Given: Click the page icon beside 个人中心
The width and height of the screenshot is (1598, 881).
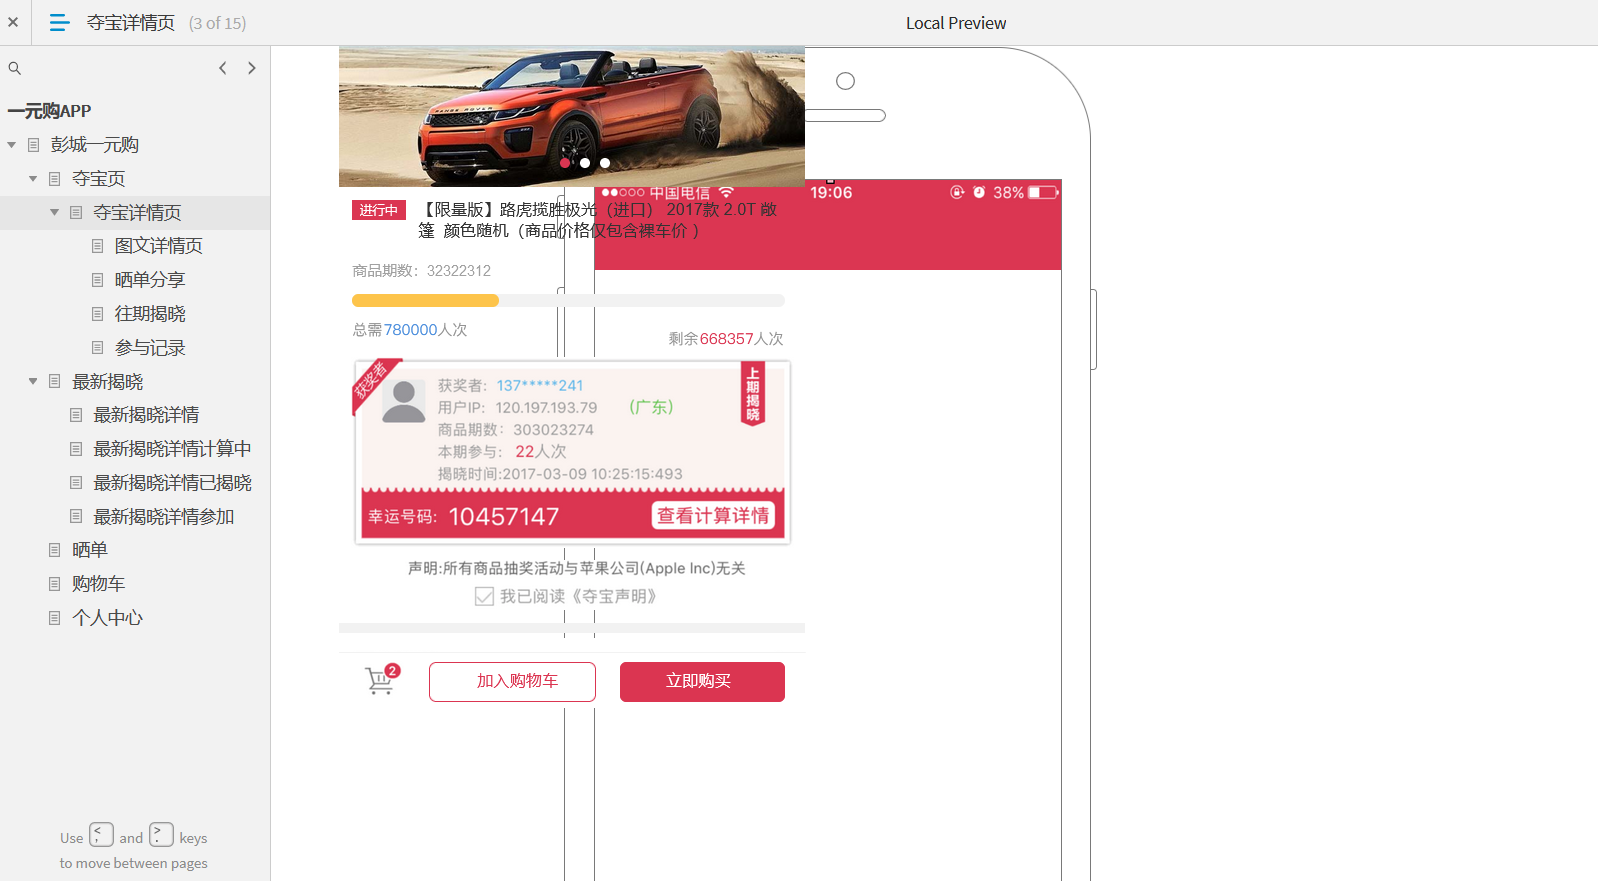Looking at the screenshot, I should (55, 618).
